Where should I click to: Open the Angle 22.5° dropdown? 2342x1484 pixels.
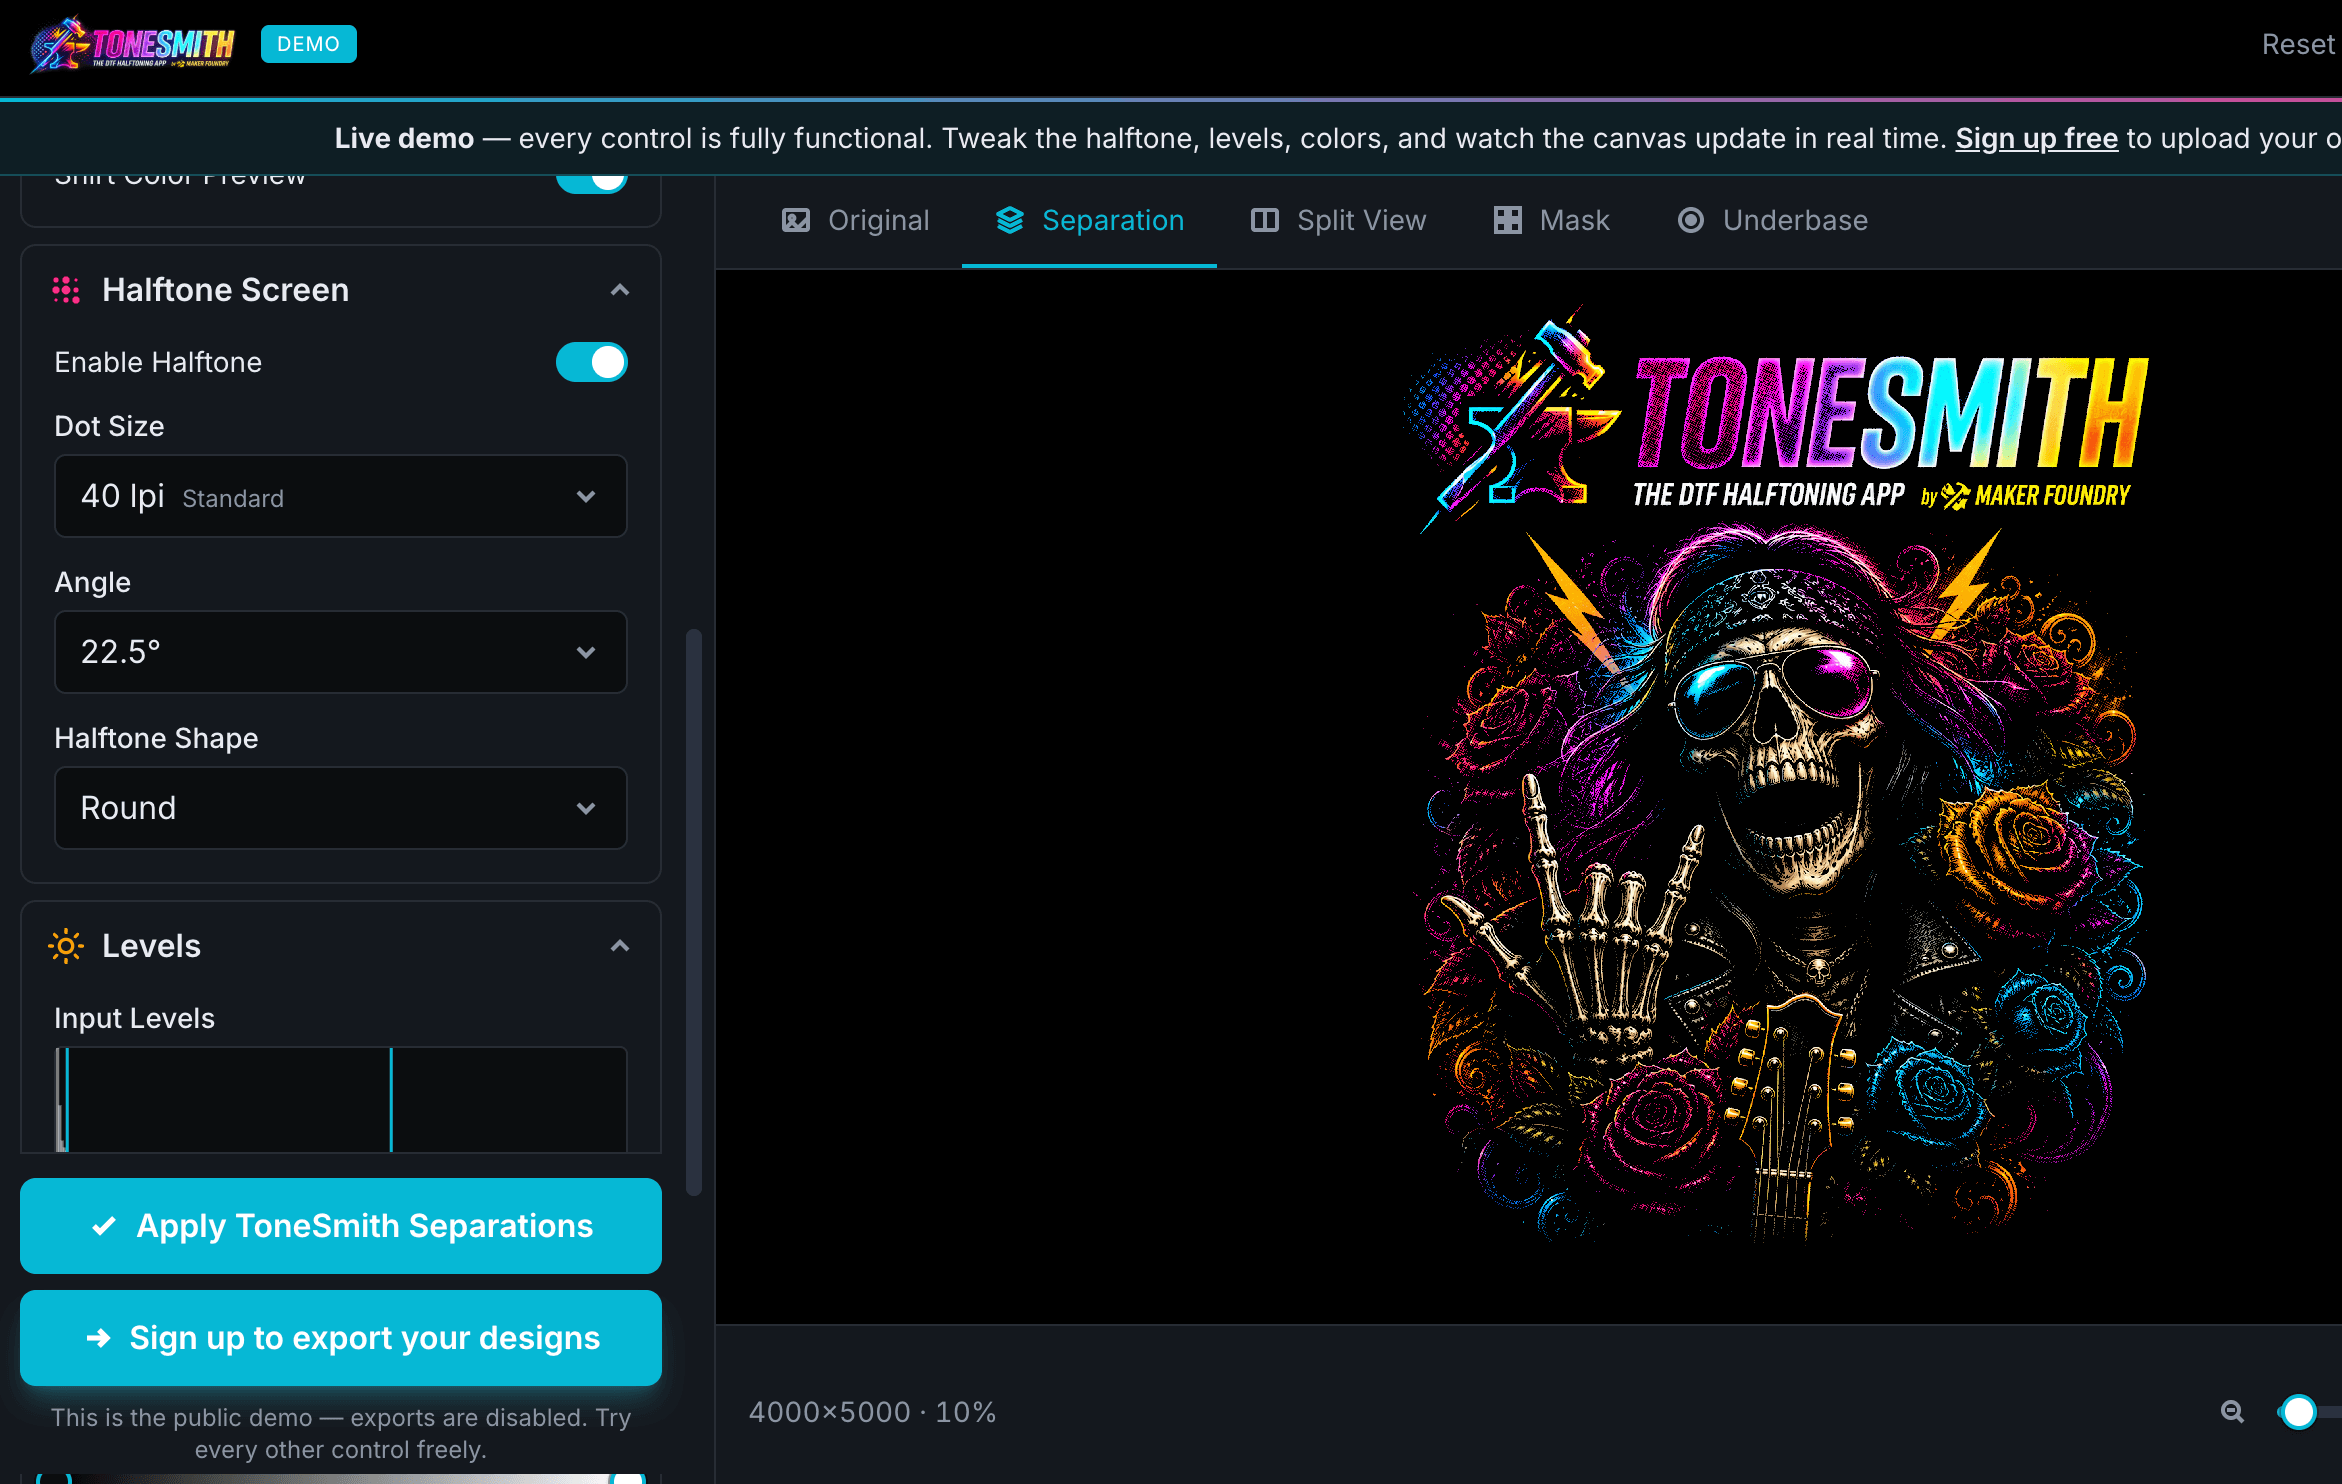(341, 652)
